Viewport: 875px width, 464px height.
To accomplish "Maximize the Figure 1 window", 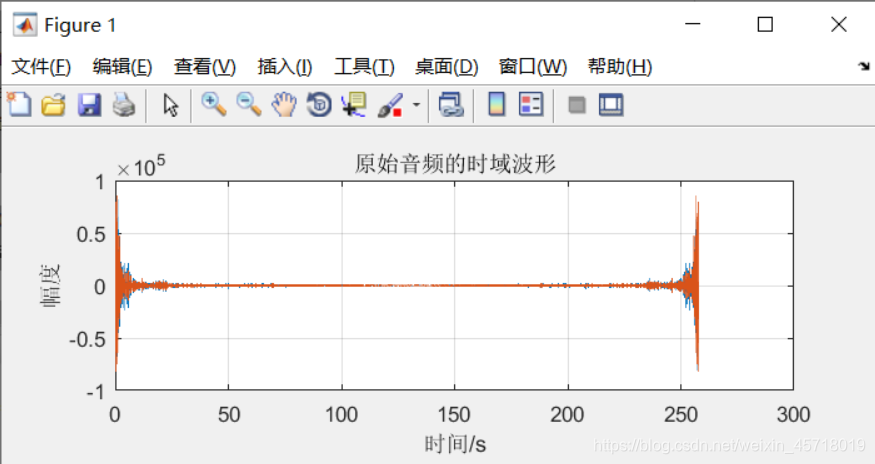I will 765,24.
